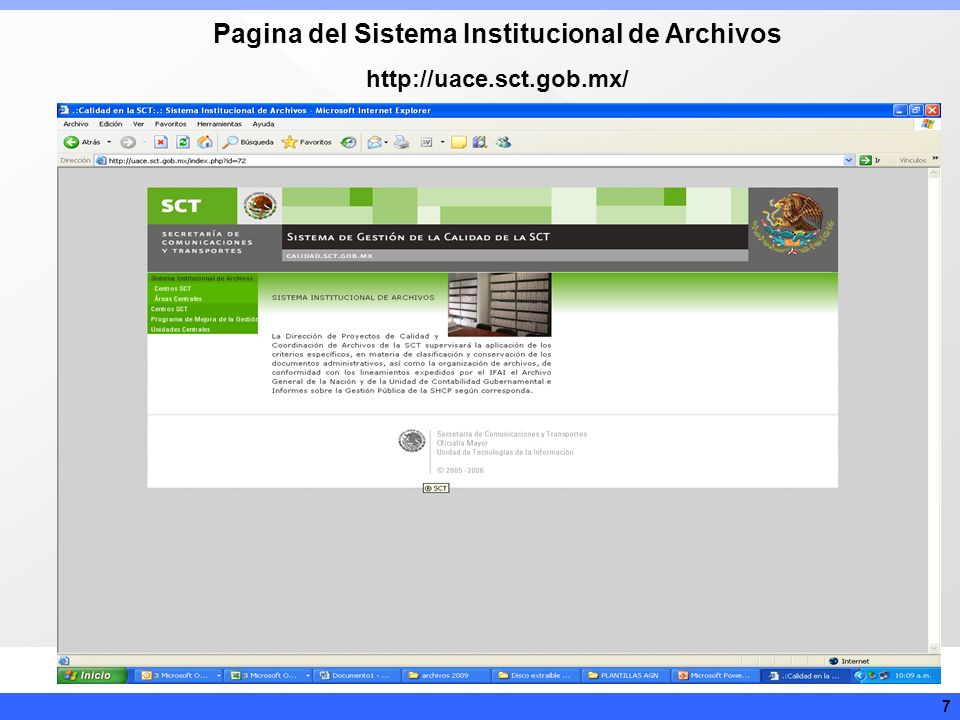This screenshot has width=960, height=720.
Task: Expand the Vínculos links chevron
Action: tap(935, 159)
